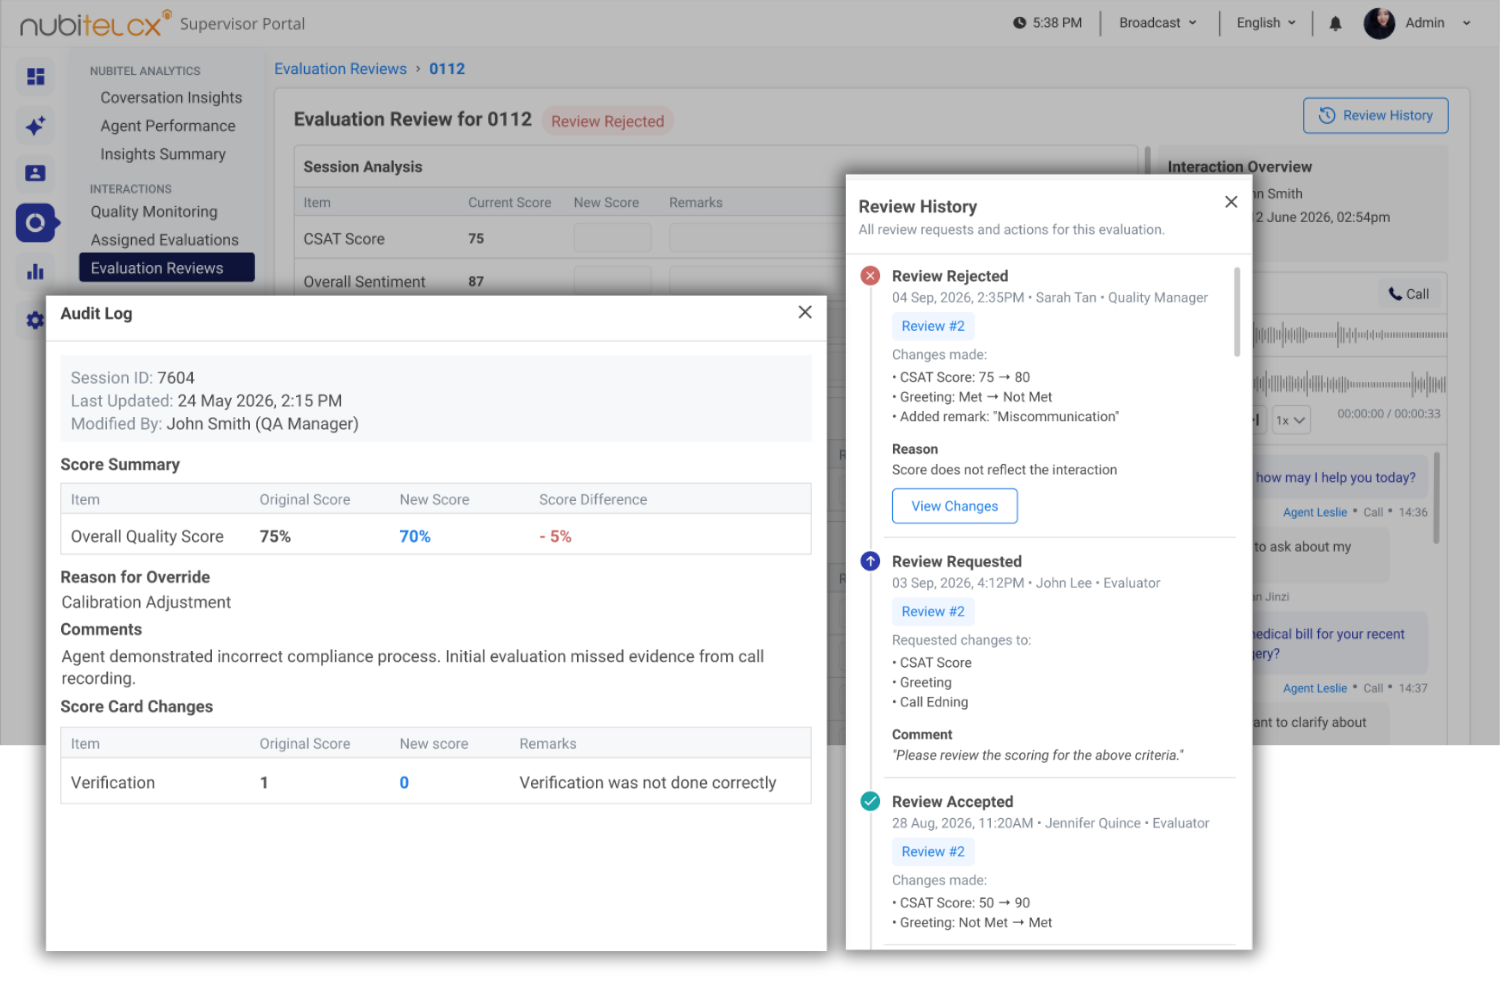Click the blue Review Requested arrow icon
This screenshot has height=1007, width=1500.
(870, 561)
